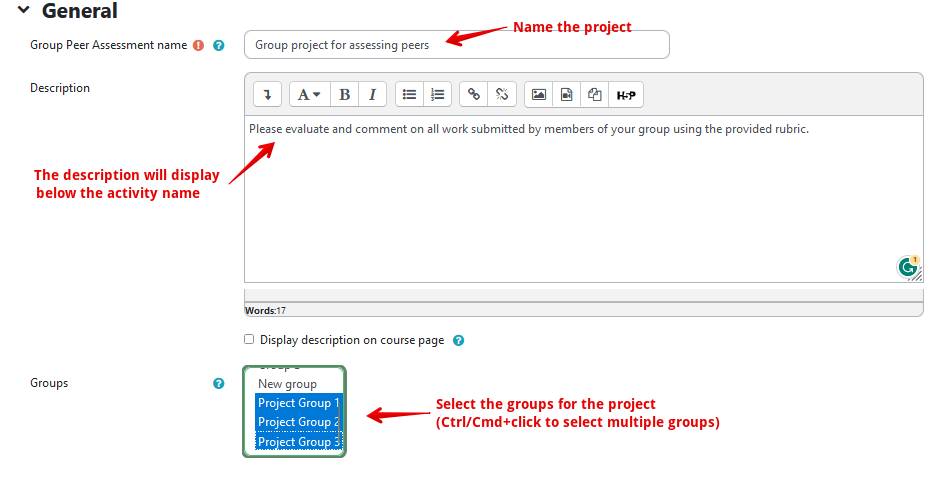939x496 pixels.
Task: Select Project Group 1 in Groups list
Action: [298, 403]
